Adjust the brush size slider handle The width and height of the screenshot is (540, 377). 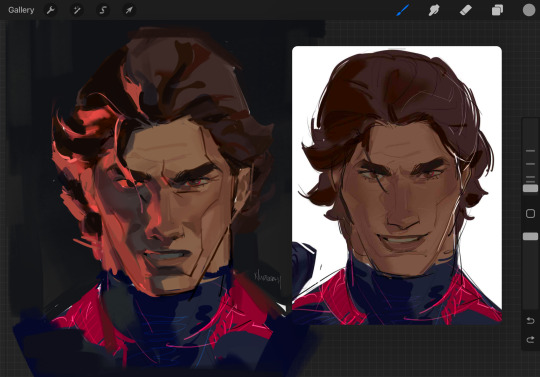(530, 188)
